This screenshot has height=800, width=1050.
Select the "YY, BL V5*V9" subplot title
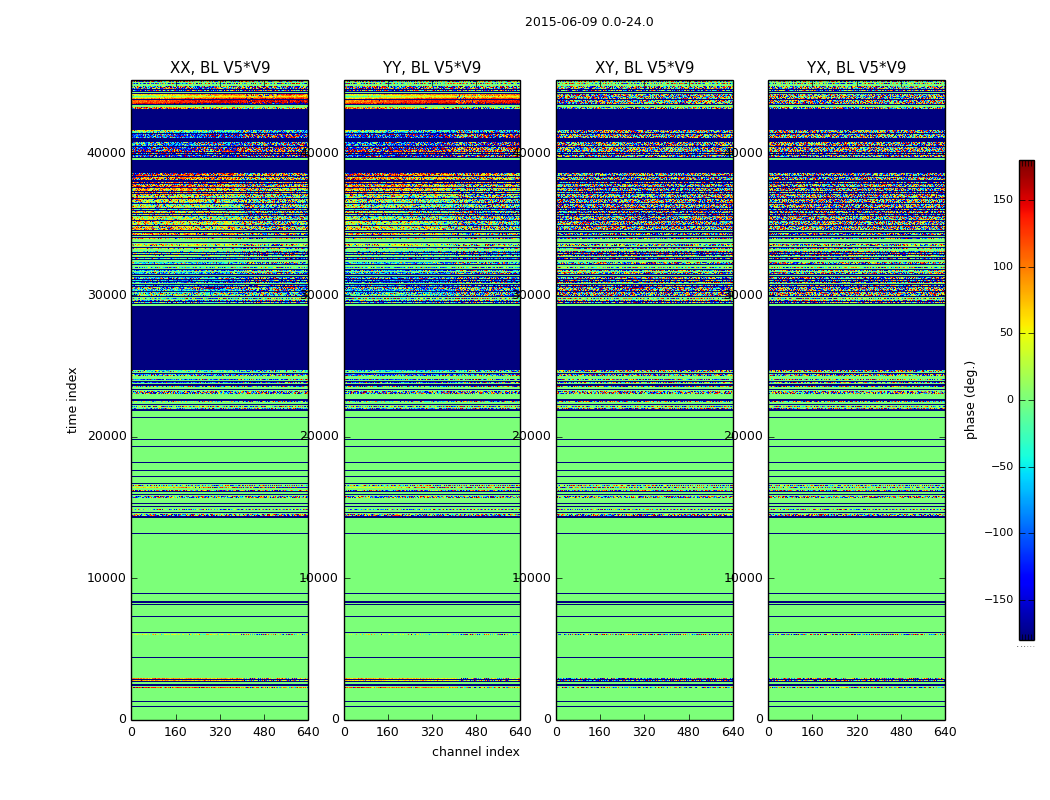[x=432, y=68]
